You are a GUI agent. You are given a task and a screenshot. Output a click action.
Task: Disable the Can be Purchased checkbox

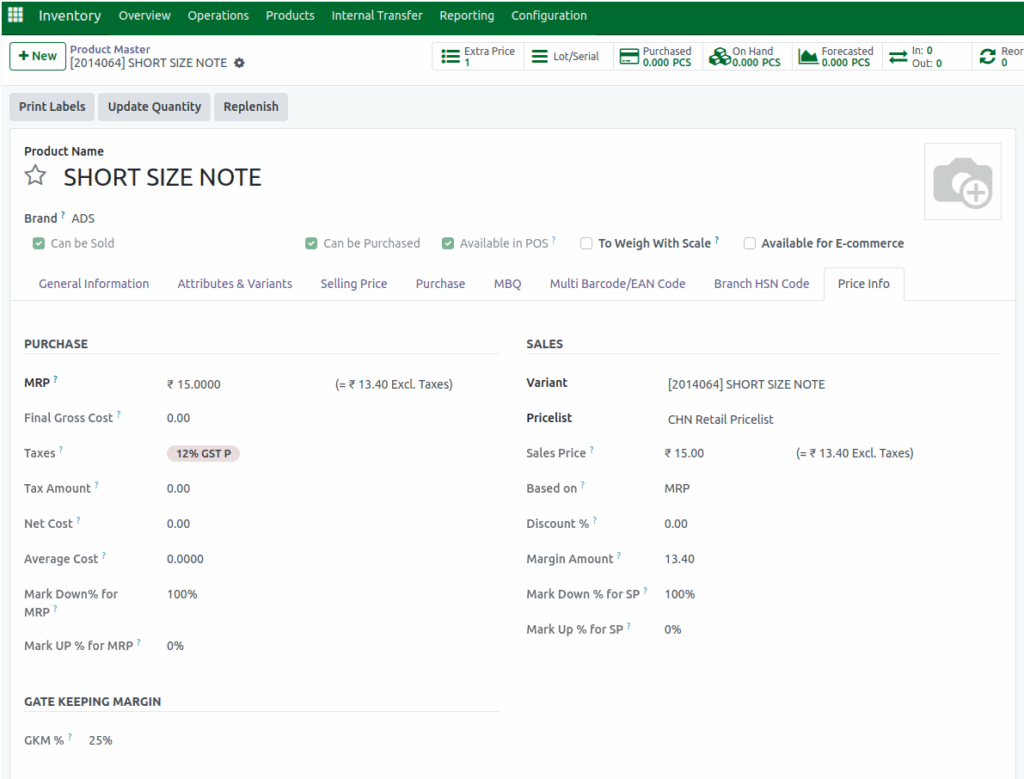(x=311, y=243)
